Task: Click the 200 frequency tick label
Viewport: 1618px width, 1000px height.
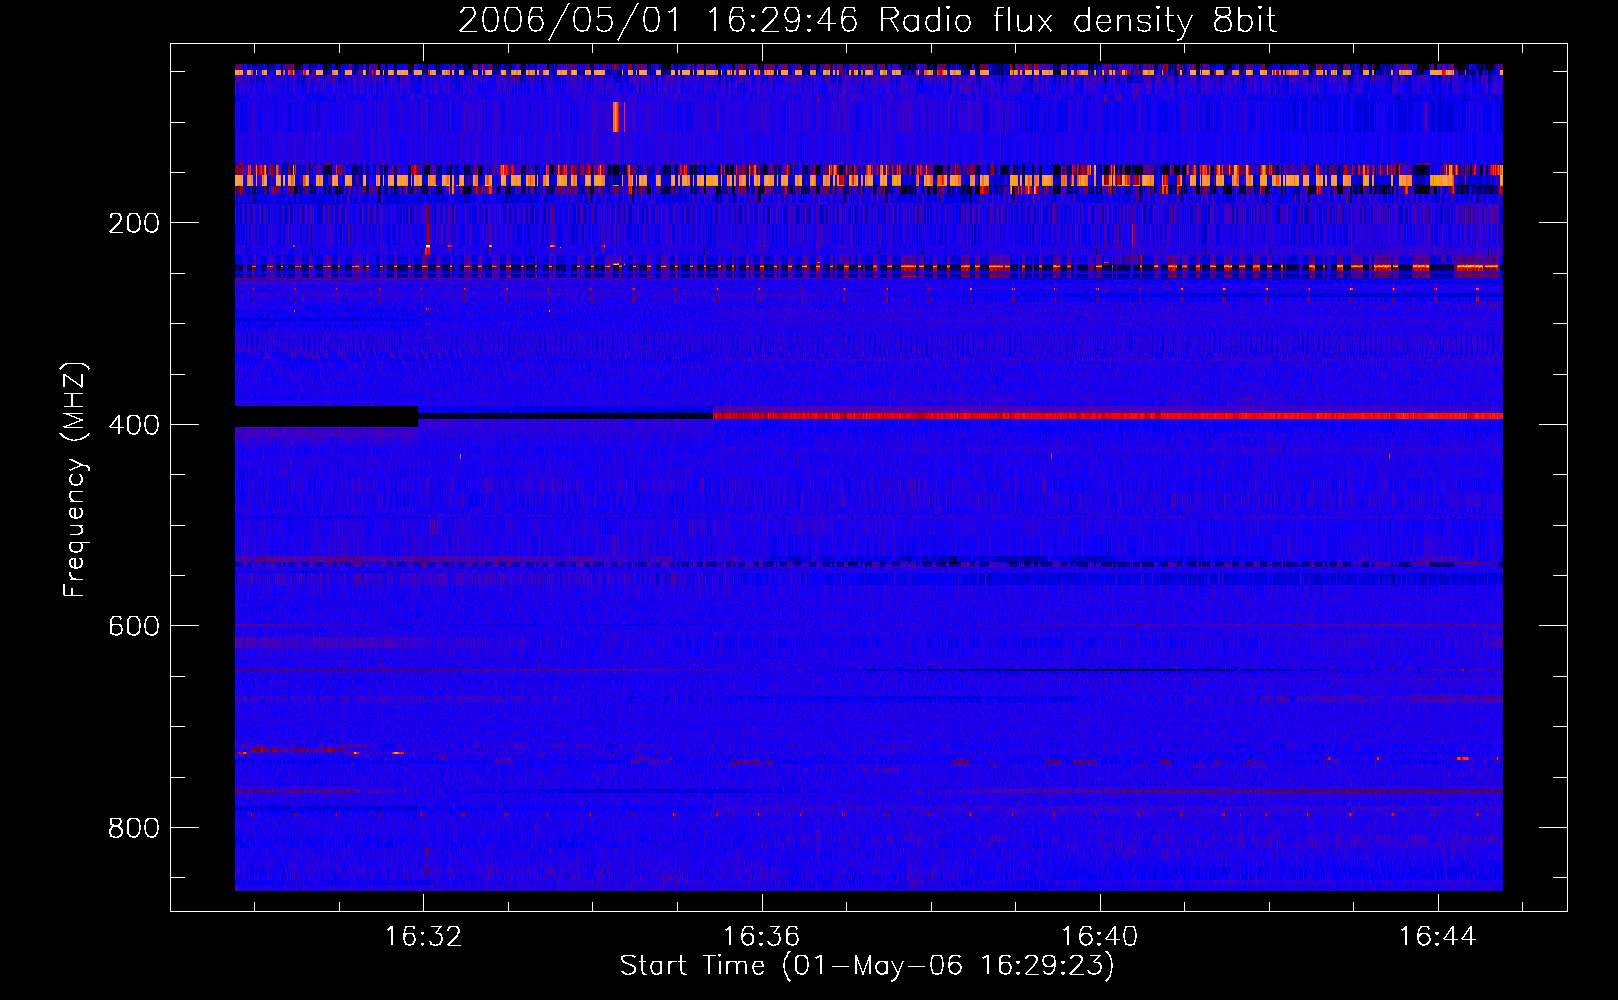Action: 134,223
